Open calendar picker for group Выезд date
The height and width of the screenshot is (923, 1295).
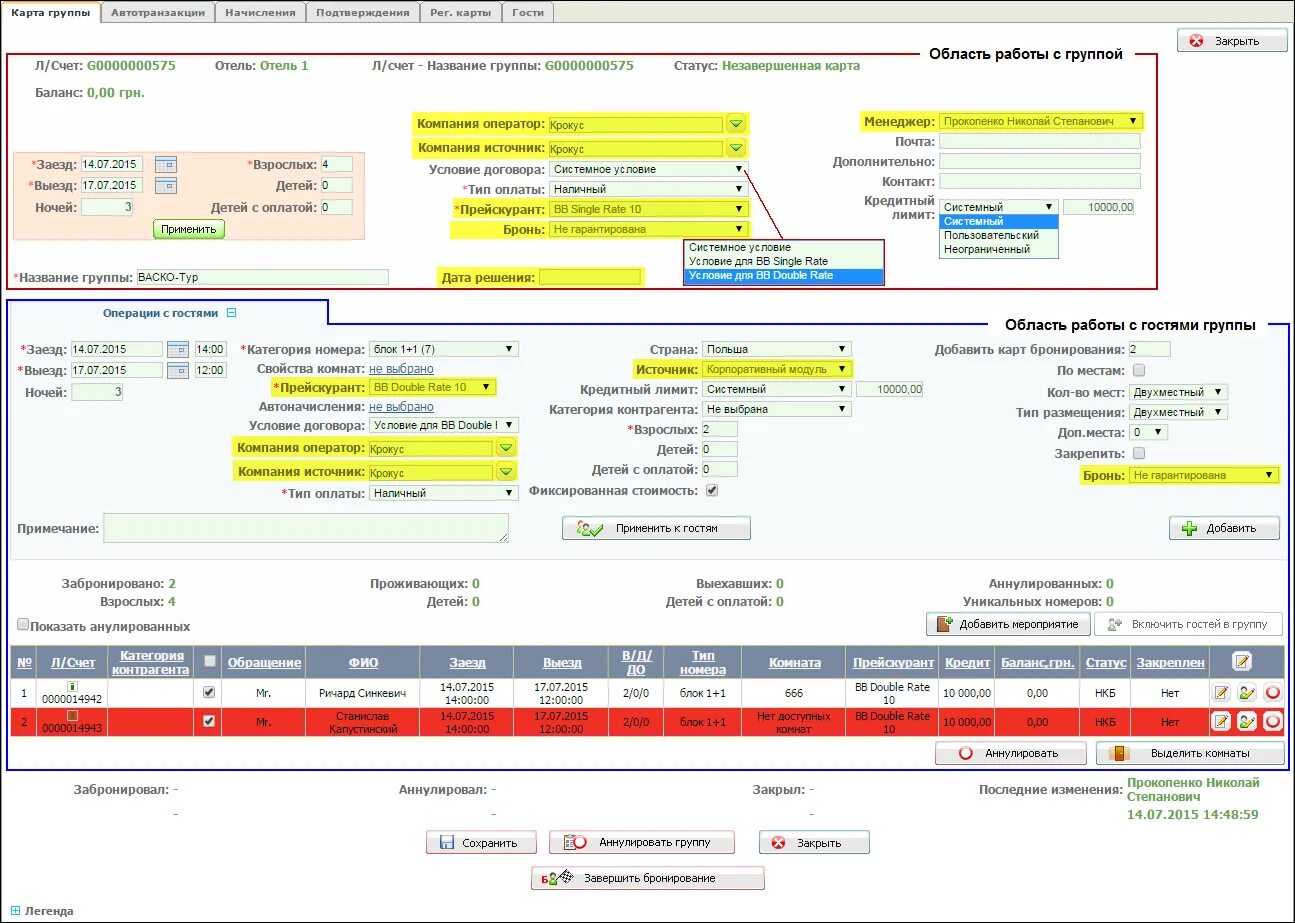165,185
